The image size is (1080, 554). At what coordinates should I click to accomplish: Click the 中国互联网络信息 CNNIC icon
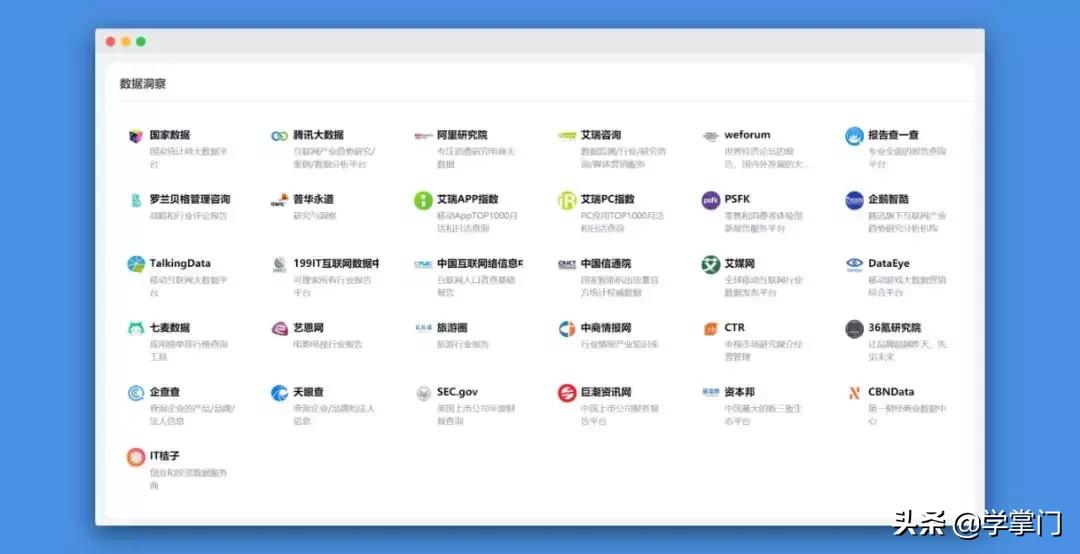point(423,264)
